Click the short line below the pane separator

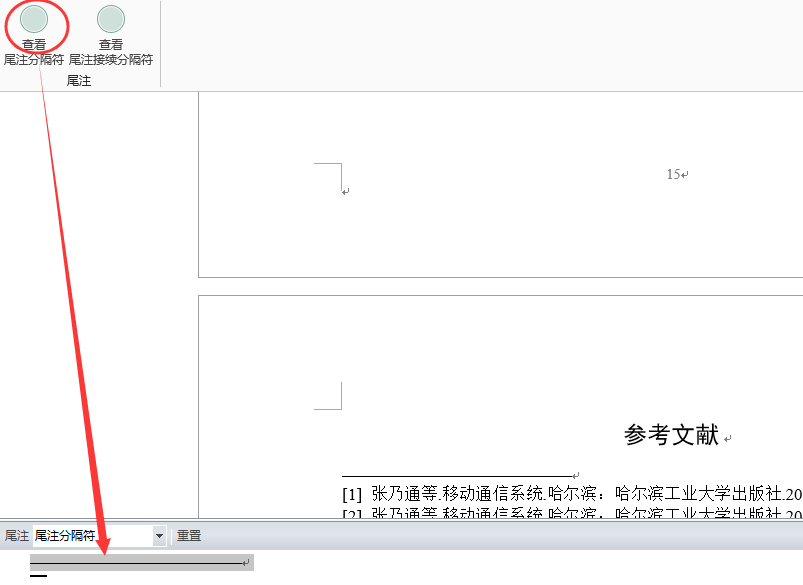point(38,577)
